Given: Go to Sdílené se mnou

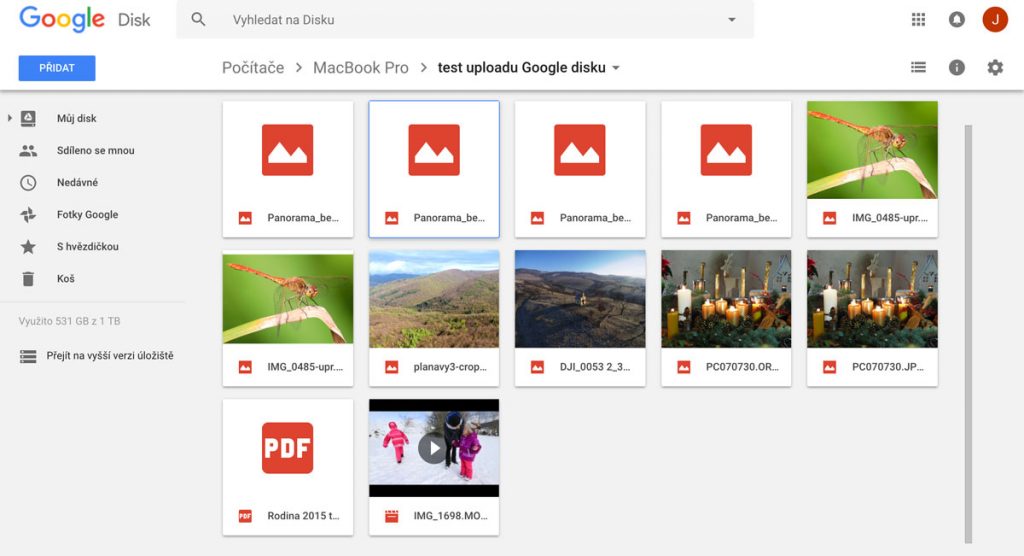Looking at the screenshot, I should click(95, 151).
